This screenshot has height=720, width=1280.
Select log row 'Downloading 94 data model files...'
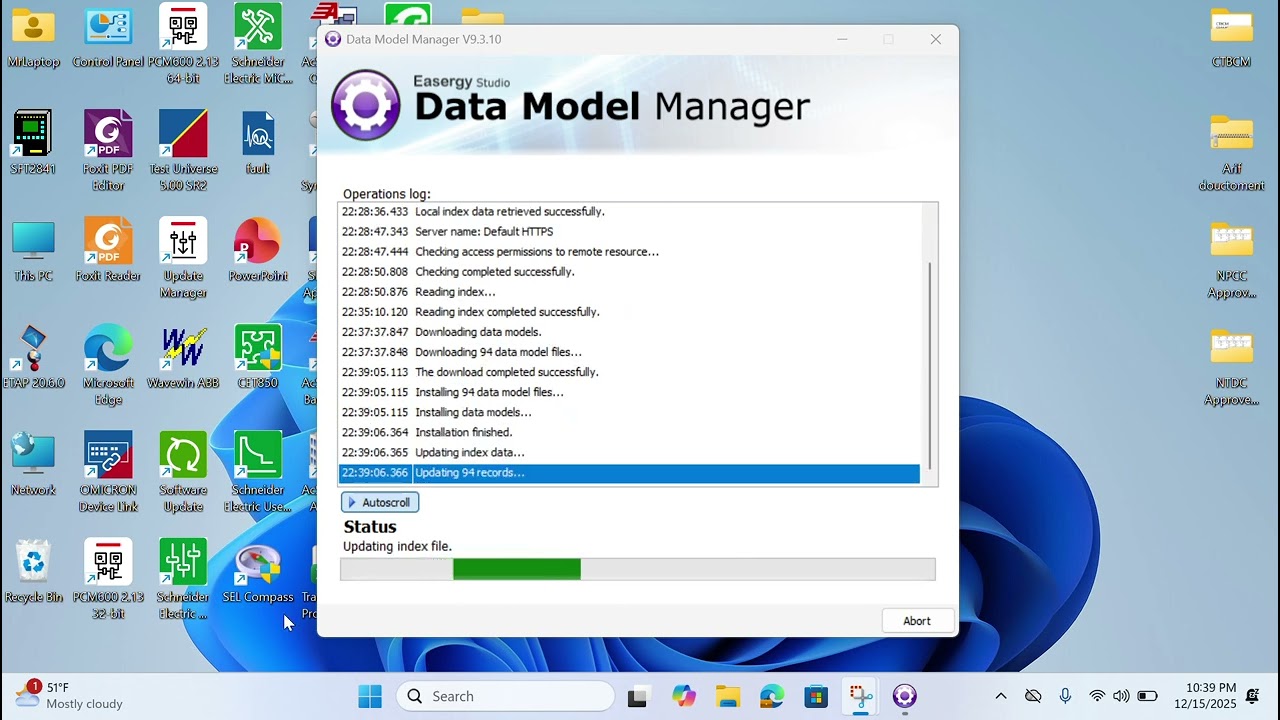point(629,352)
